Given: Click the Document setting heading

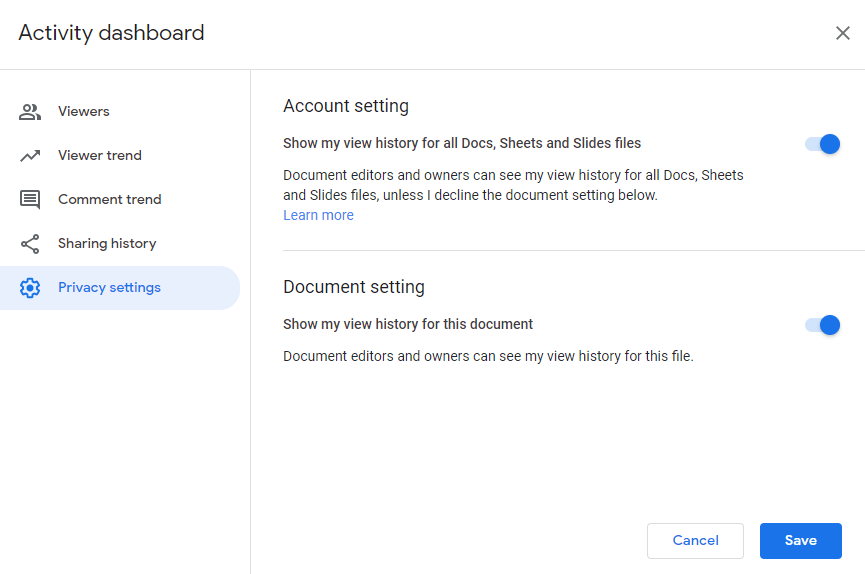Looking at the screenshot, I should [354, 287].
